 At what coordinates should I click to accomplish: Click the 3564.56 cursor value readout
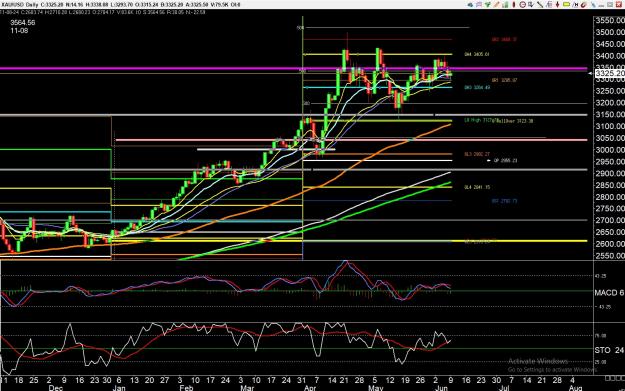(22, 23)
